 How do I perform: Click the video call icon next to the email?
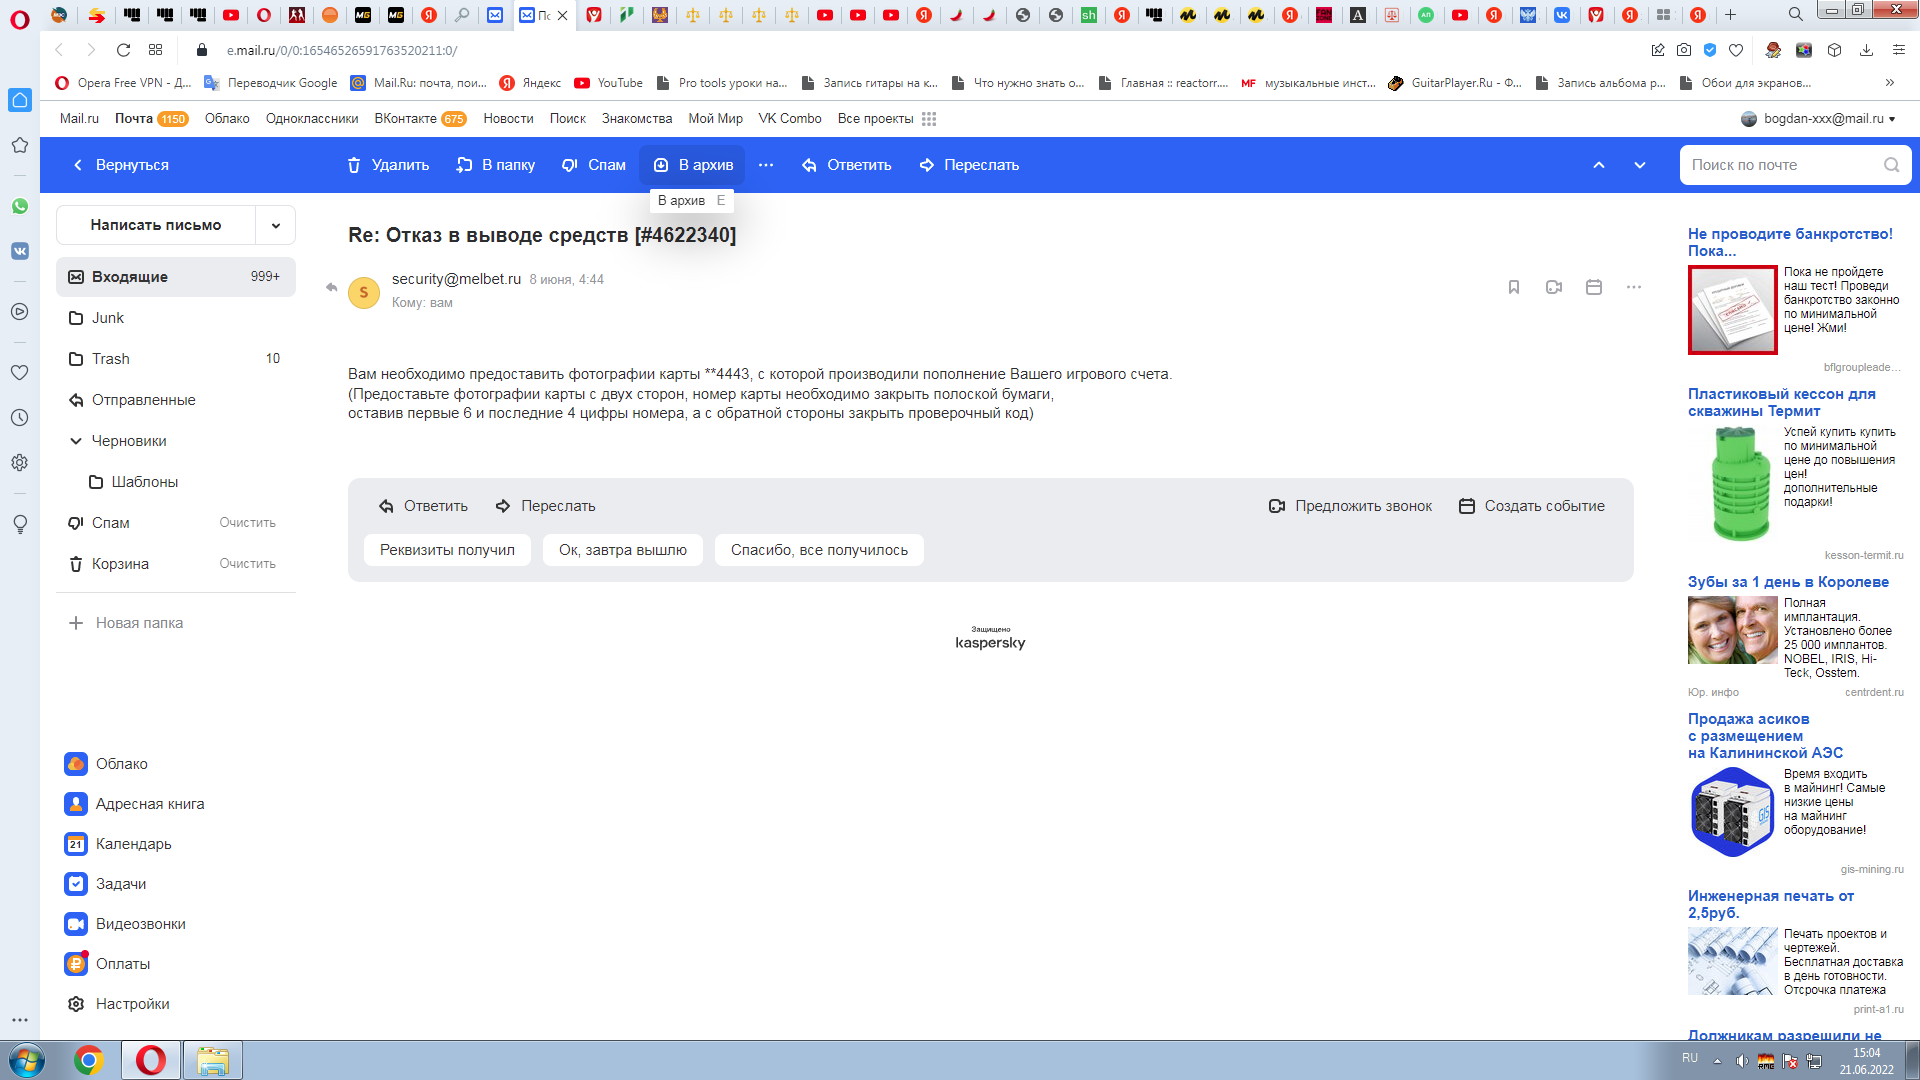1554,287
